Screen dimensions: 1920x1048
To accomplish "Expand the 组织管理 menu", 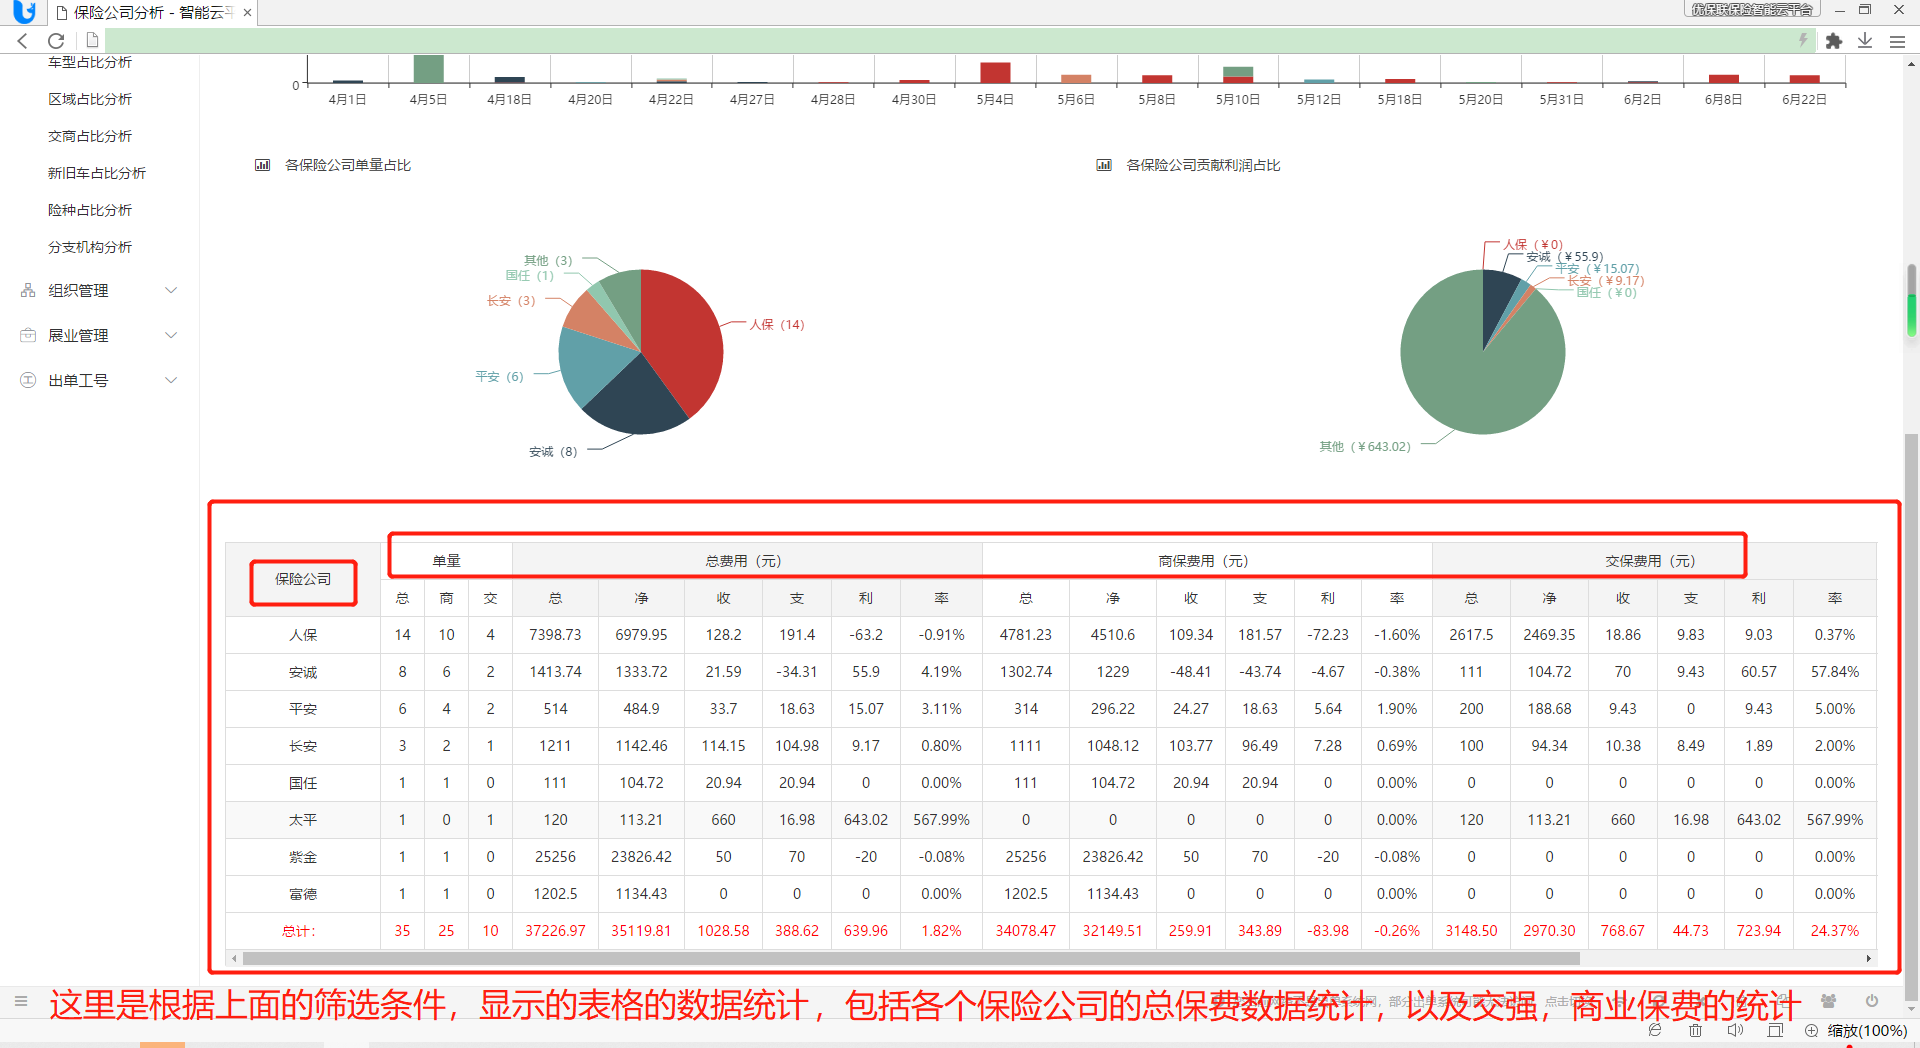I will 99,290.
